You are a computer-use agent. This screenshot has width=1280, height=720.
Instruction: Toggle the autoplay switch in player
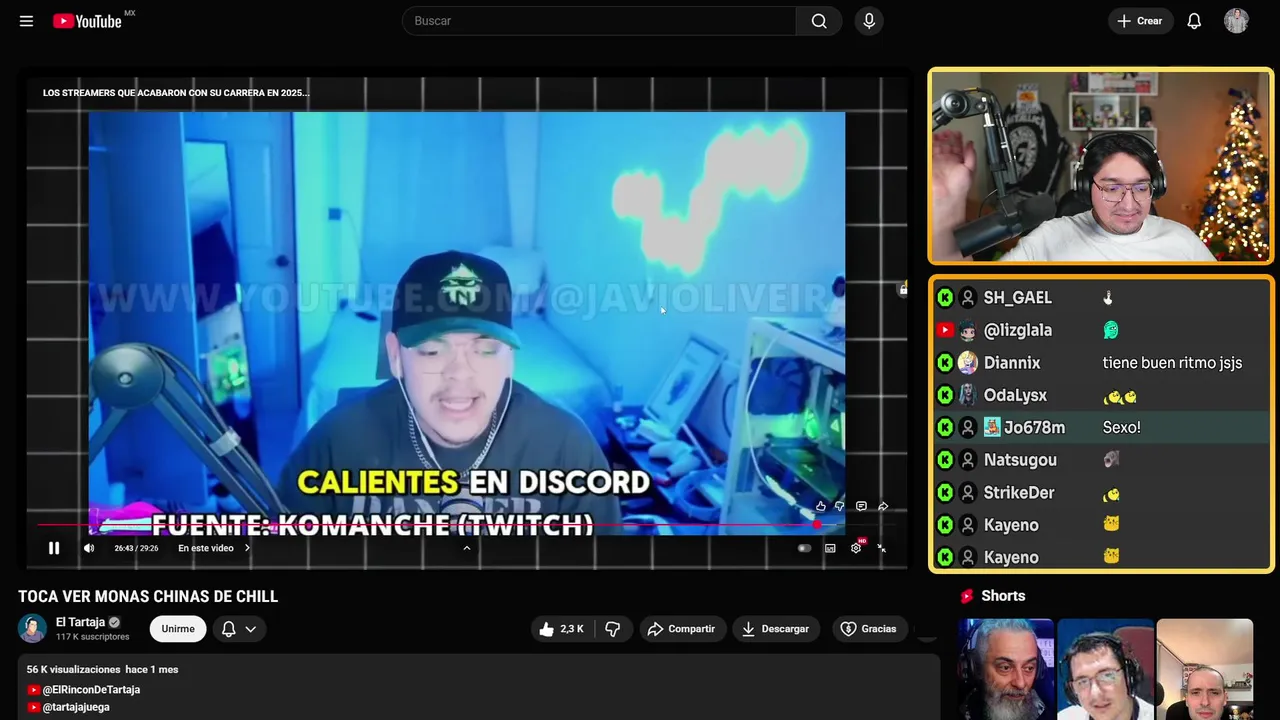804,548
